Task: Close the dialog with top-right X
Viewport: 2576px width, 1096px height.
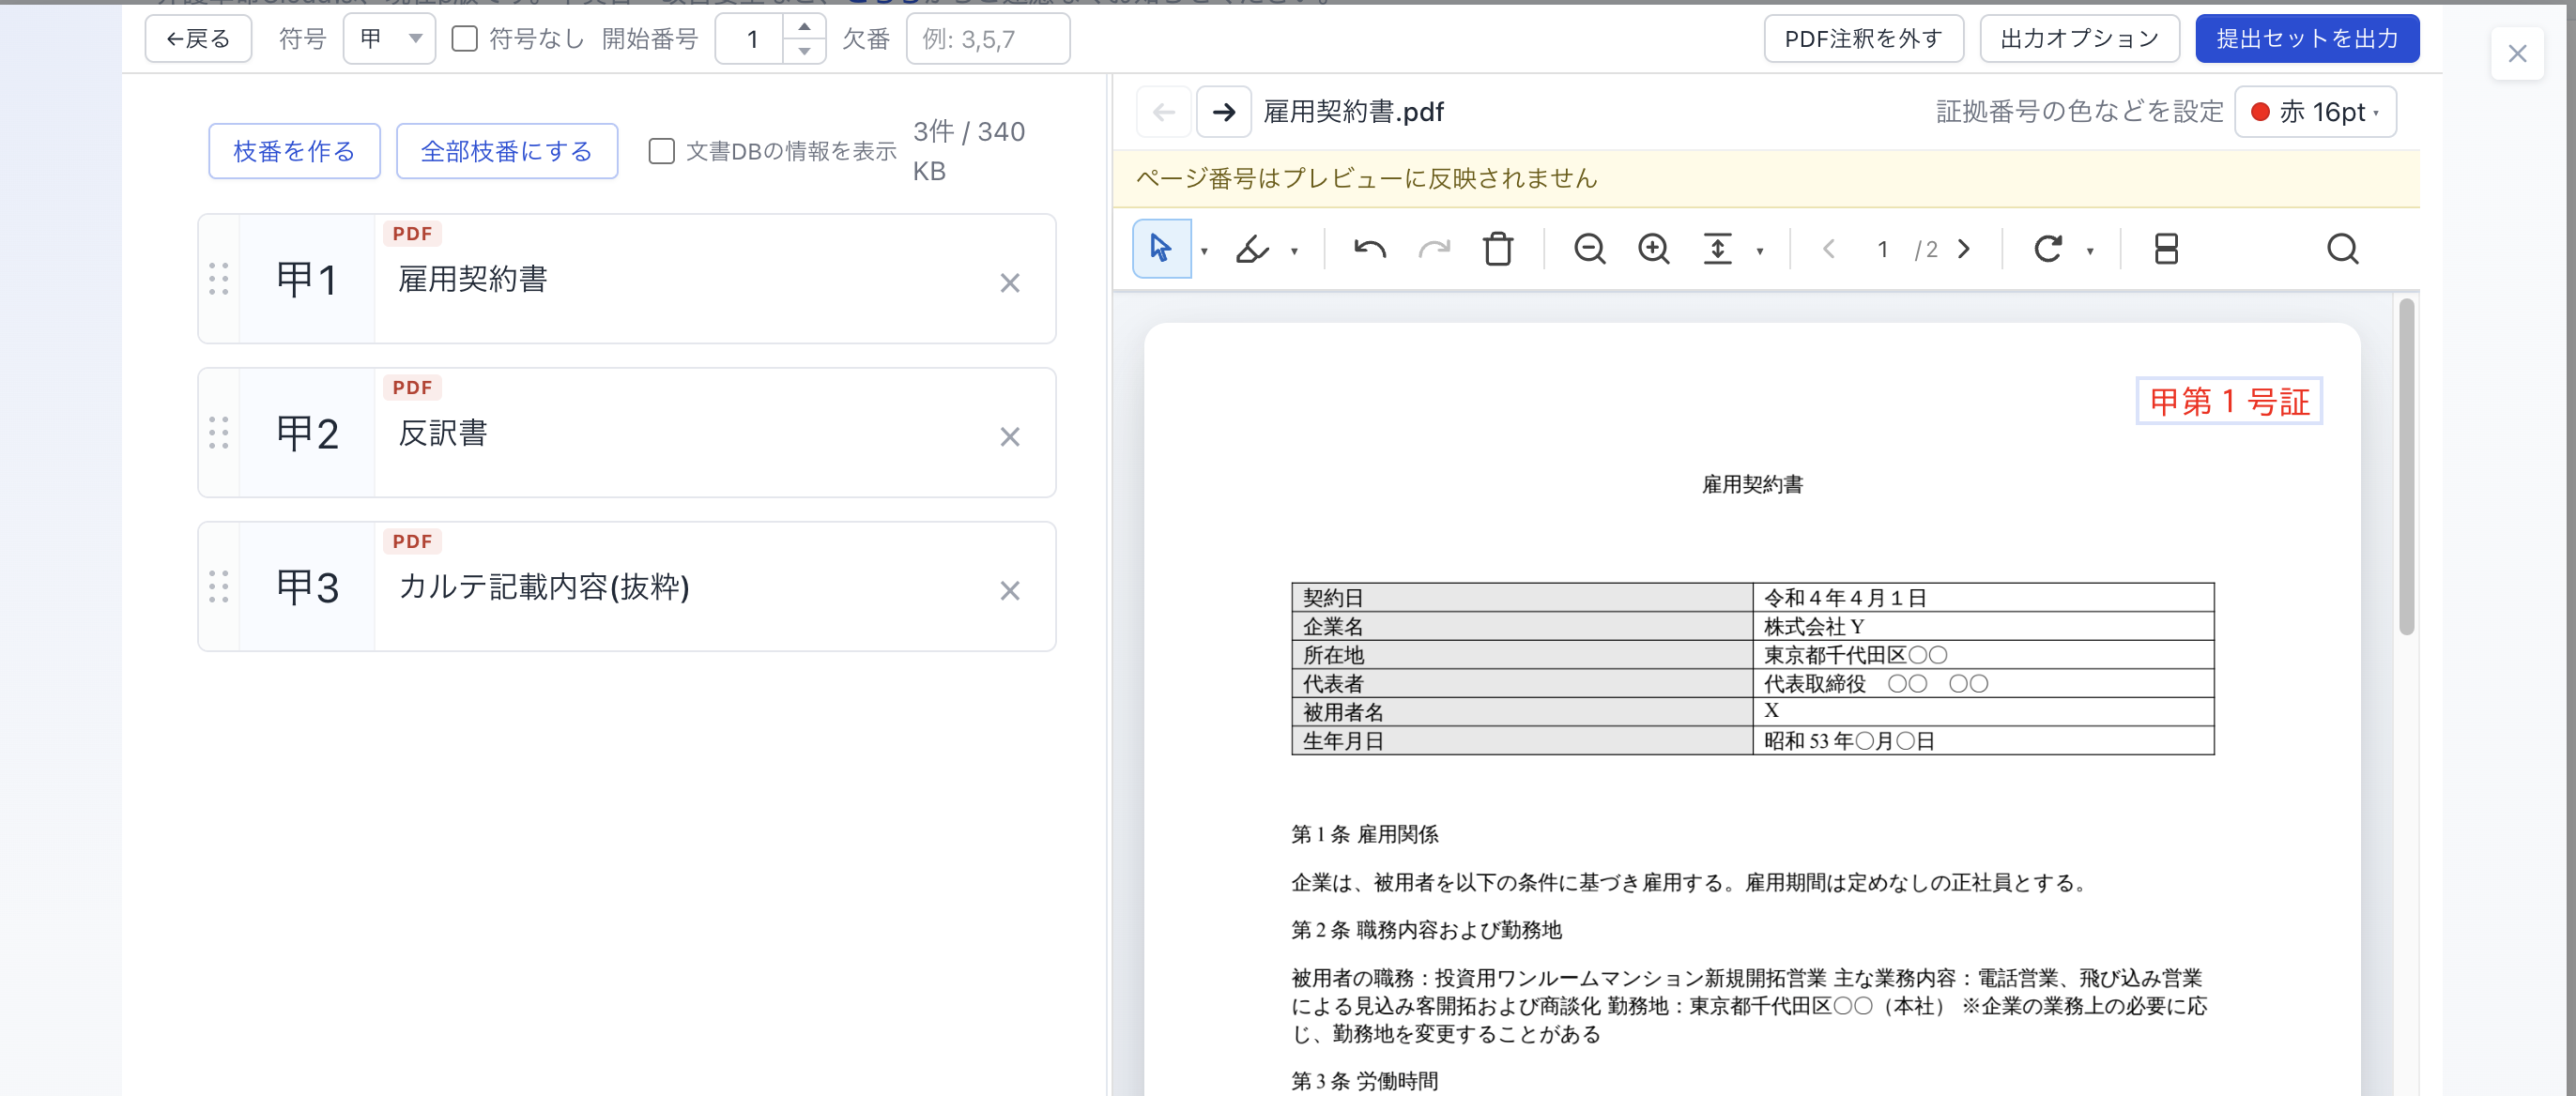Action: click(x=2517, y=54)
